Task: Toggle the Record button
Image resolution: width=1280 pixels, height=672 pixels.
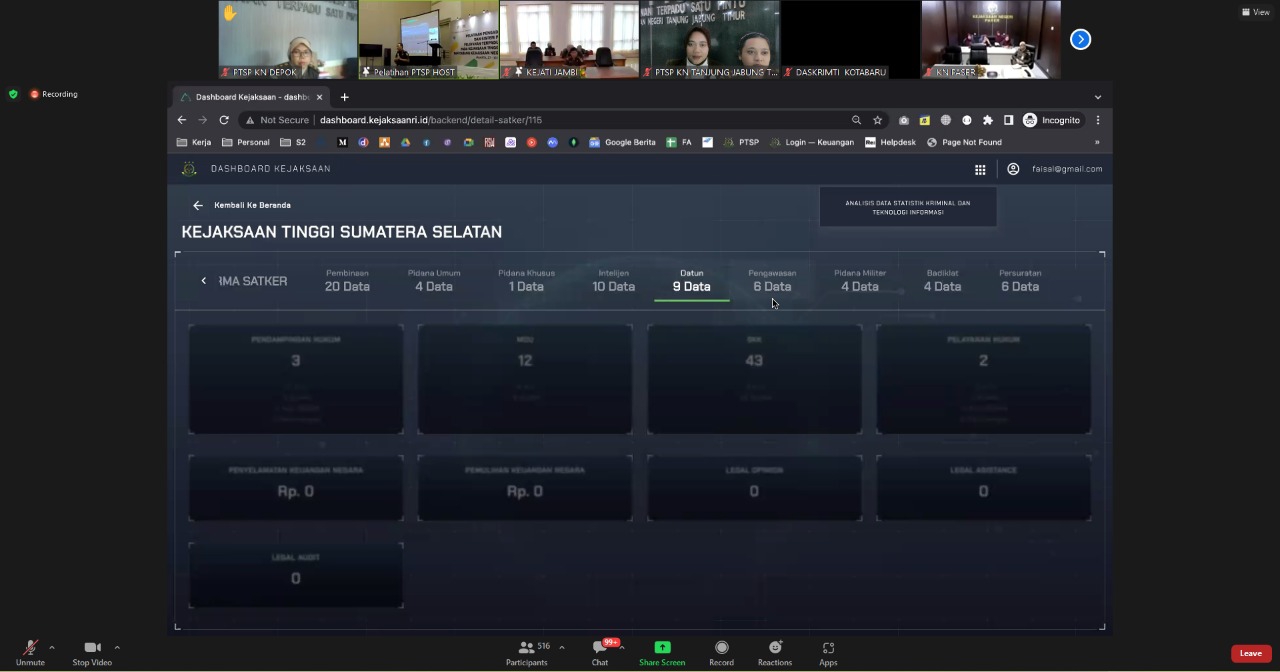Action: coord(721,648)
